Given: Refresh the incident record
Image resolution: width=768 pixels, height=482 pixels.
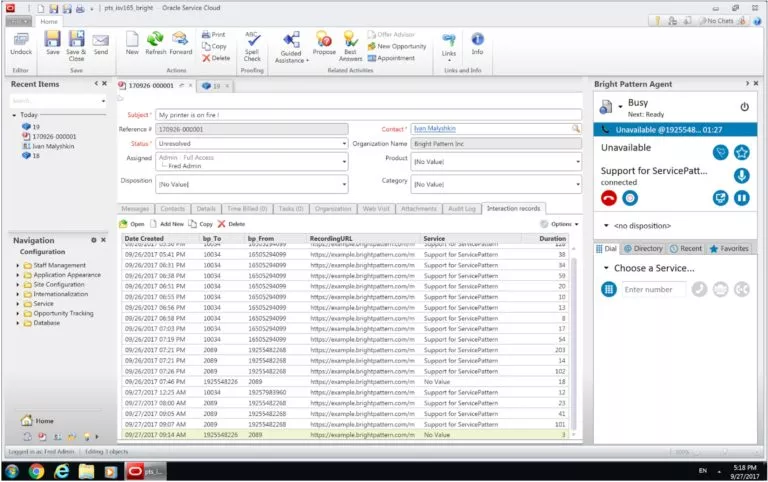Looking at the screenshot, I should tap(155, 44).
